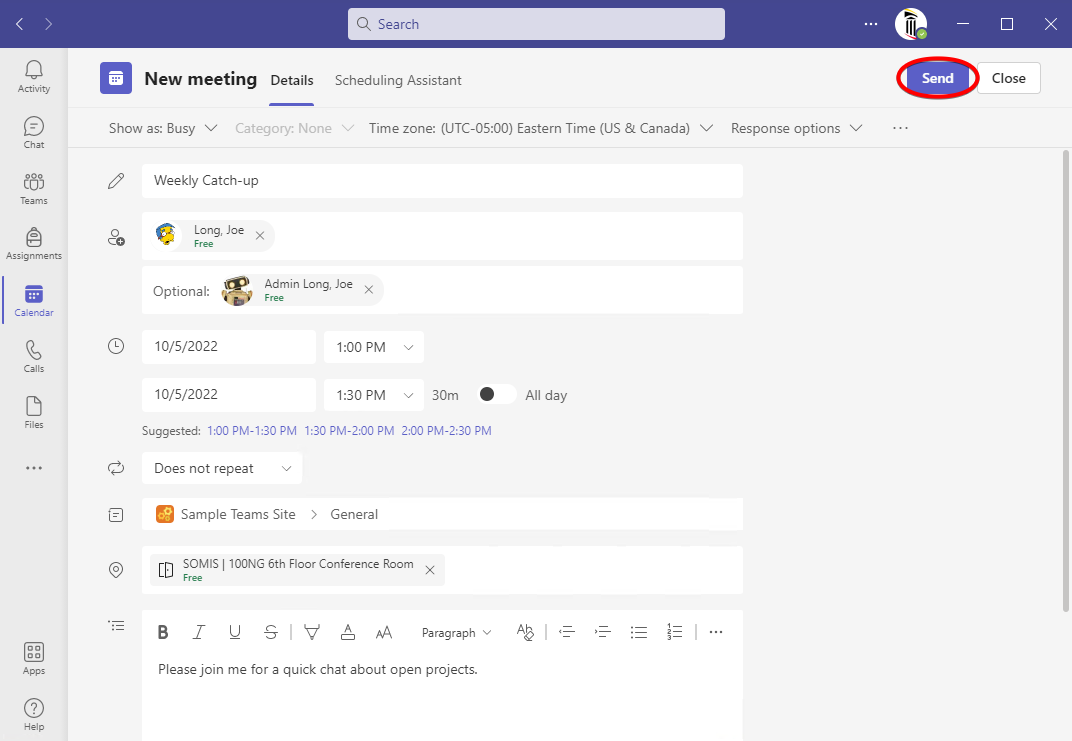1072x741 pixels.
Task: Open Assignments from the sidebar
Action: tap(34, 245)
